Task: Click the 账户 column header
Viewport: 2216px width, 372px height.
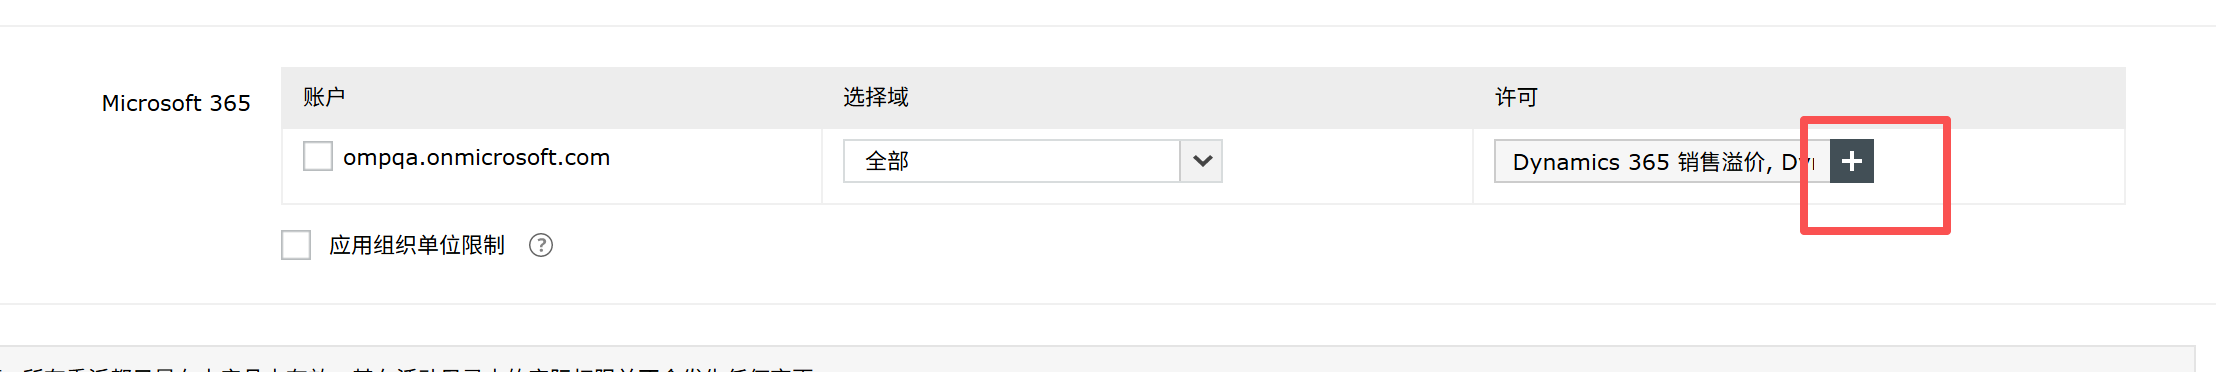Action: click(x=324, y=97)
